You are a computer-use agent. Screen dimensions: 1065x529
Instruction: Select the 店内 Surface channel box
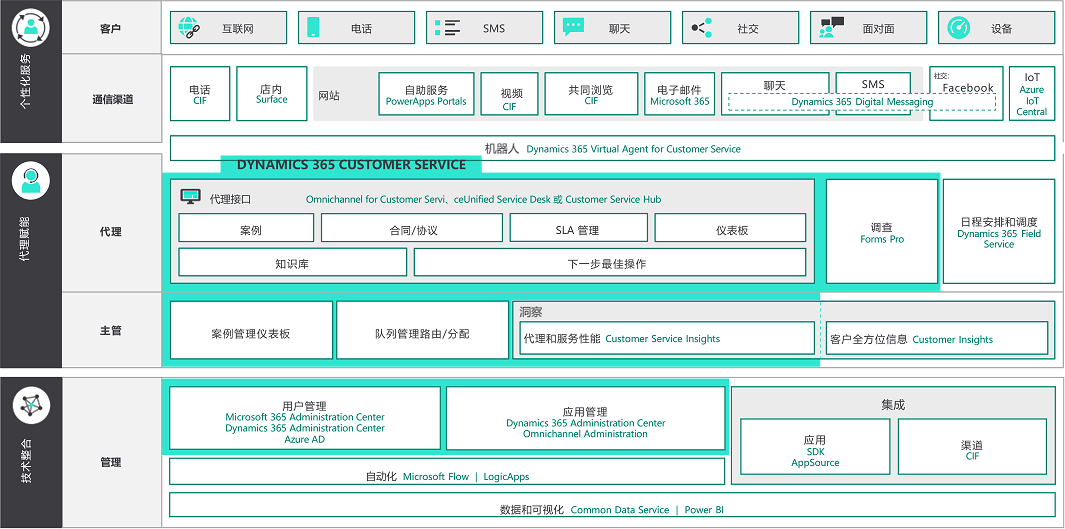click(x=272, y=94)
